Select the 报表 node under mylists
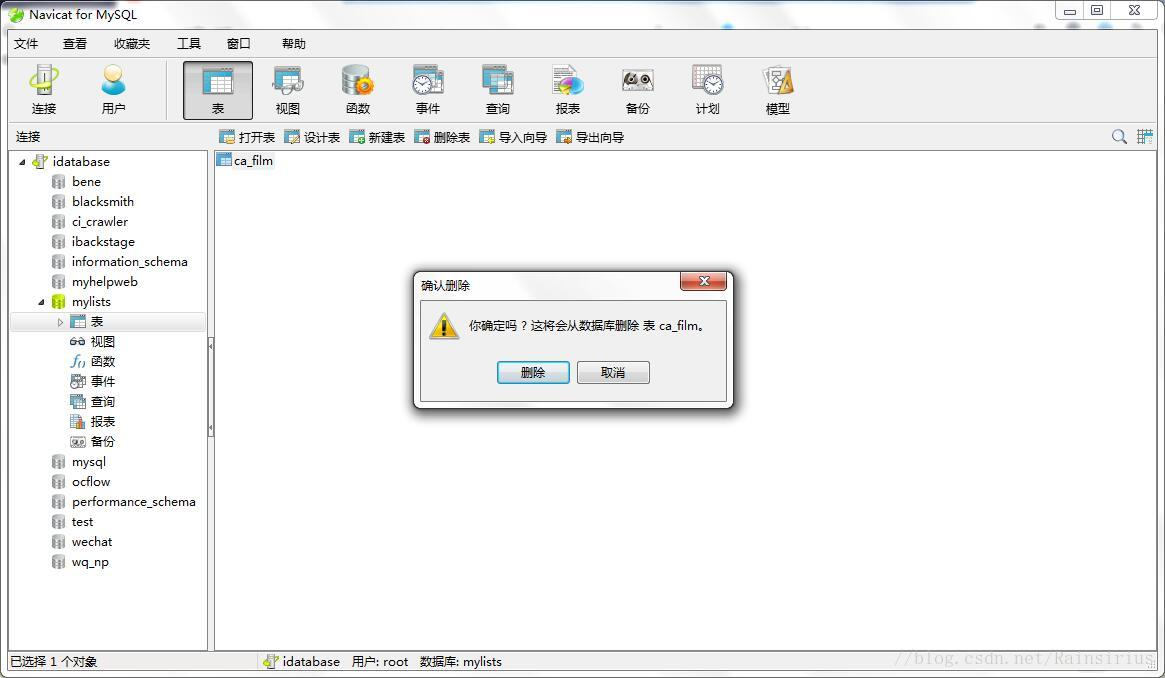1165x678 pixels. (x=102, y=422)
